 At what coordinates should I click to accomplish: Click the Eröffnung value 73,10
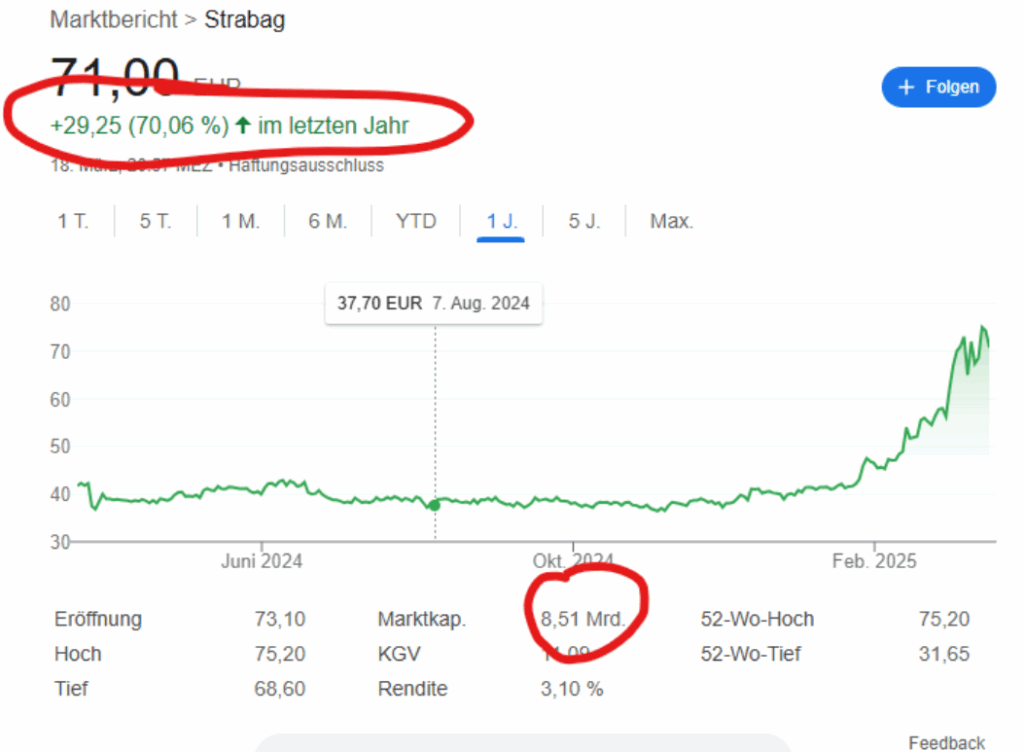click(280, 619)
